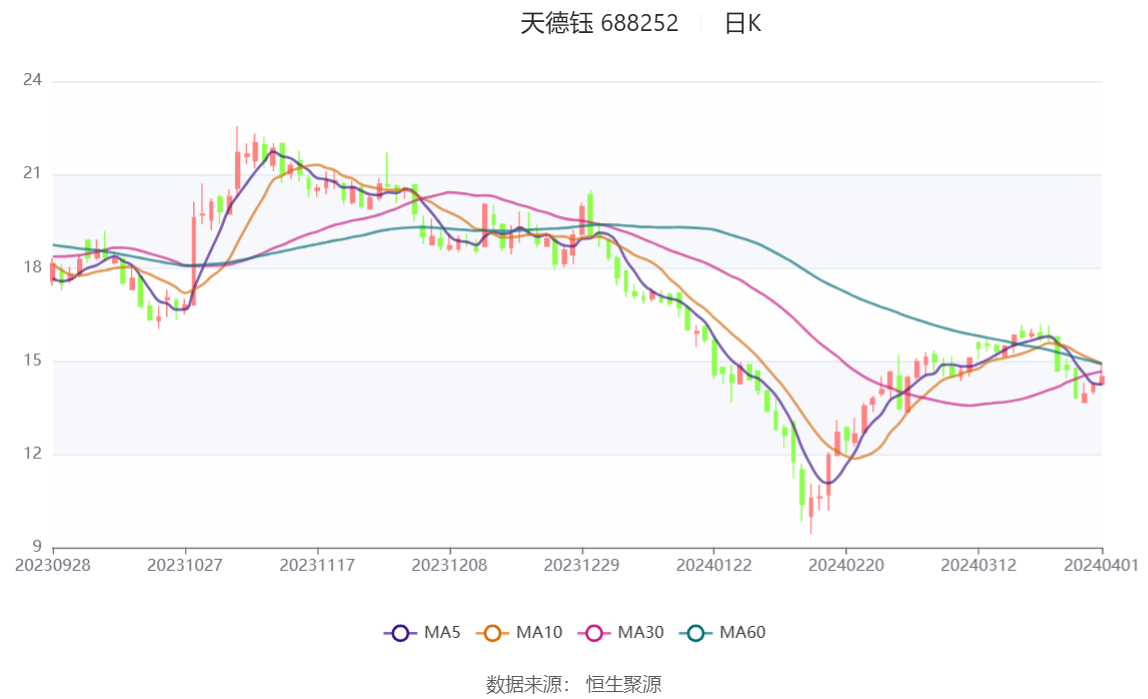
Task: Click the 20240220 date tick
Action: pyautogui.click(x=846, y=565)
